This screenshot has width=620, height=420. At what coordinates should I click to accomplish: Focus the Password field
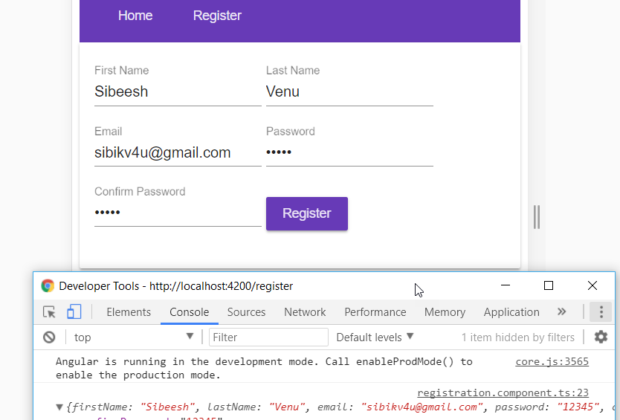pos(350,153)
